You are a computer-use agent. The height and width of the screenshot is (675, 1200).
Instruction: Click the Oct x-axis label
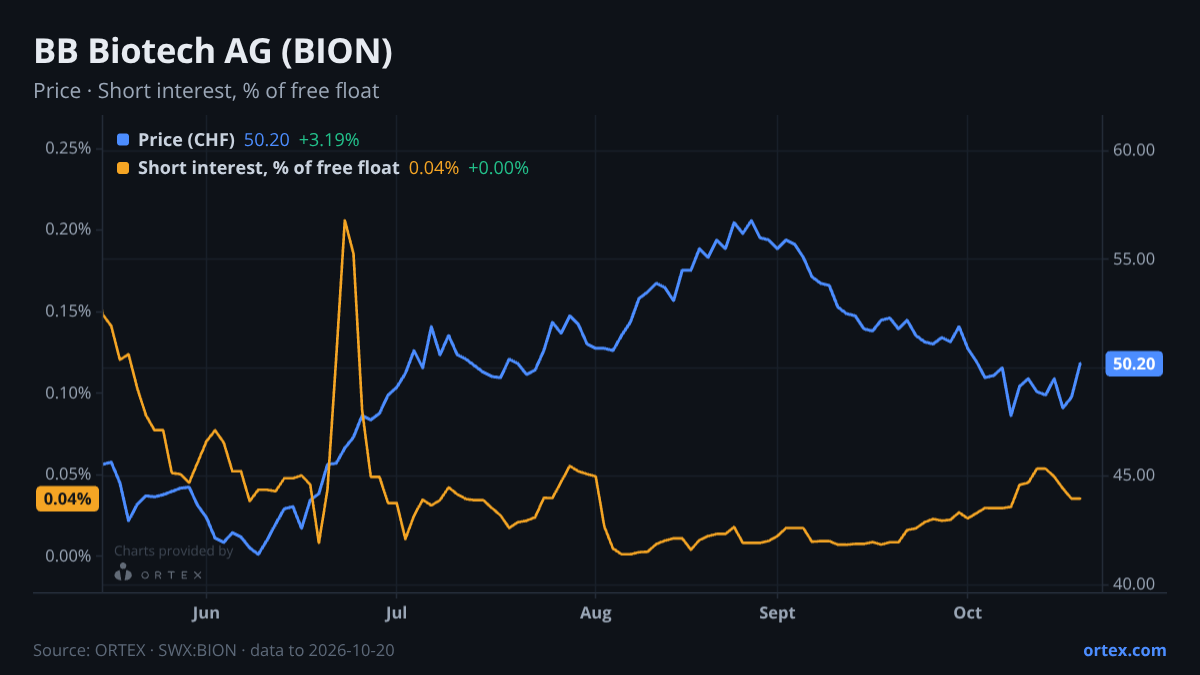click(x=967, y=613)
